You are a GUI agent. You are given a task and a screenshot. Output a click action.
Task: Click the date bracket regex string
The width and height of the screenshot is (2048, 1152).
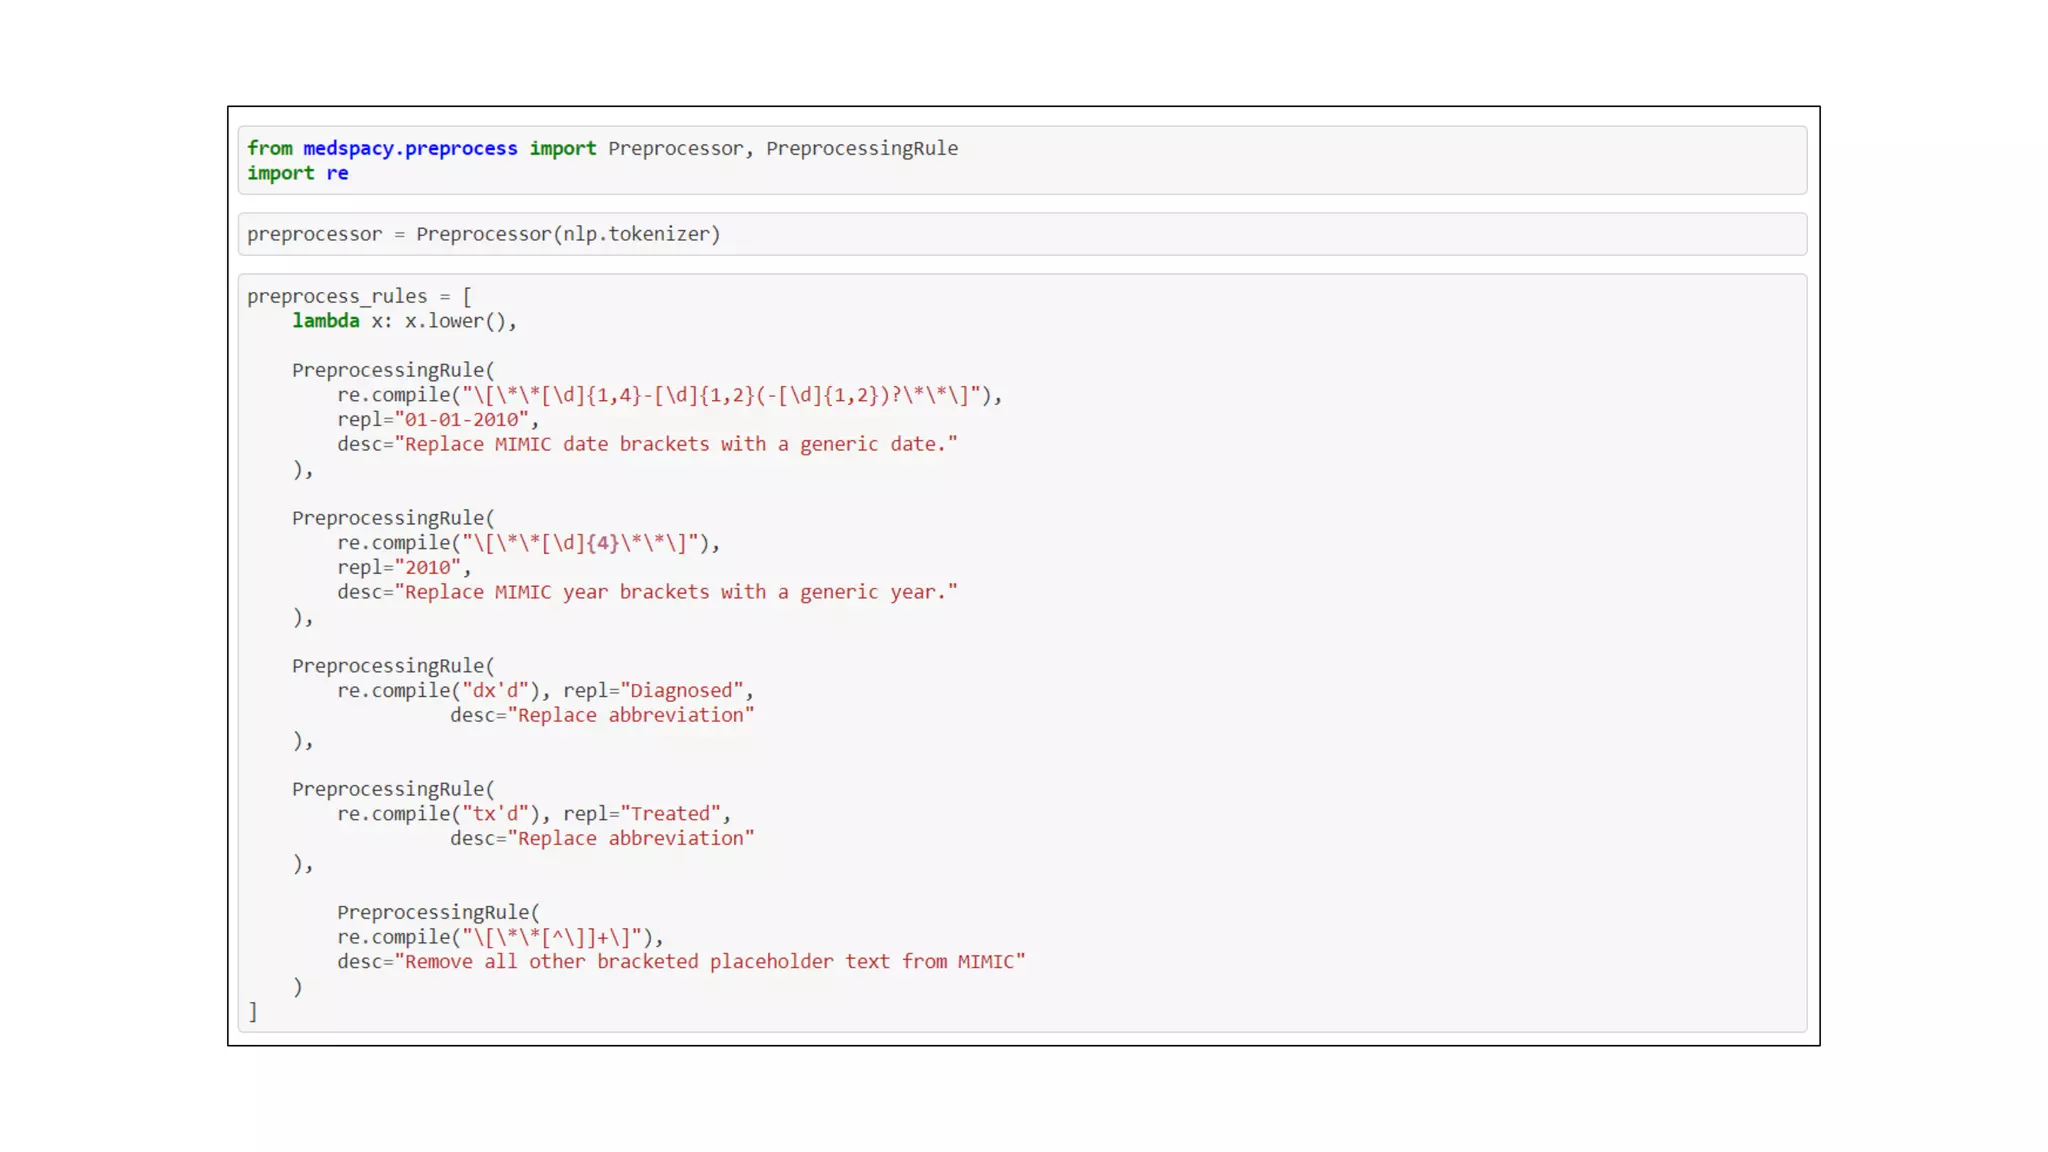tap(720, 395)
